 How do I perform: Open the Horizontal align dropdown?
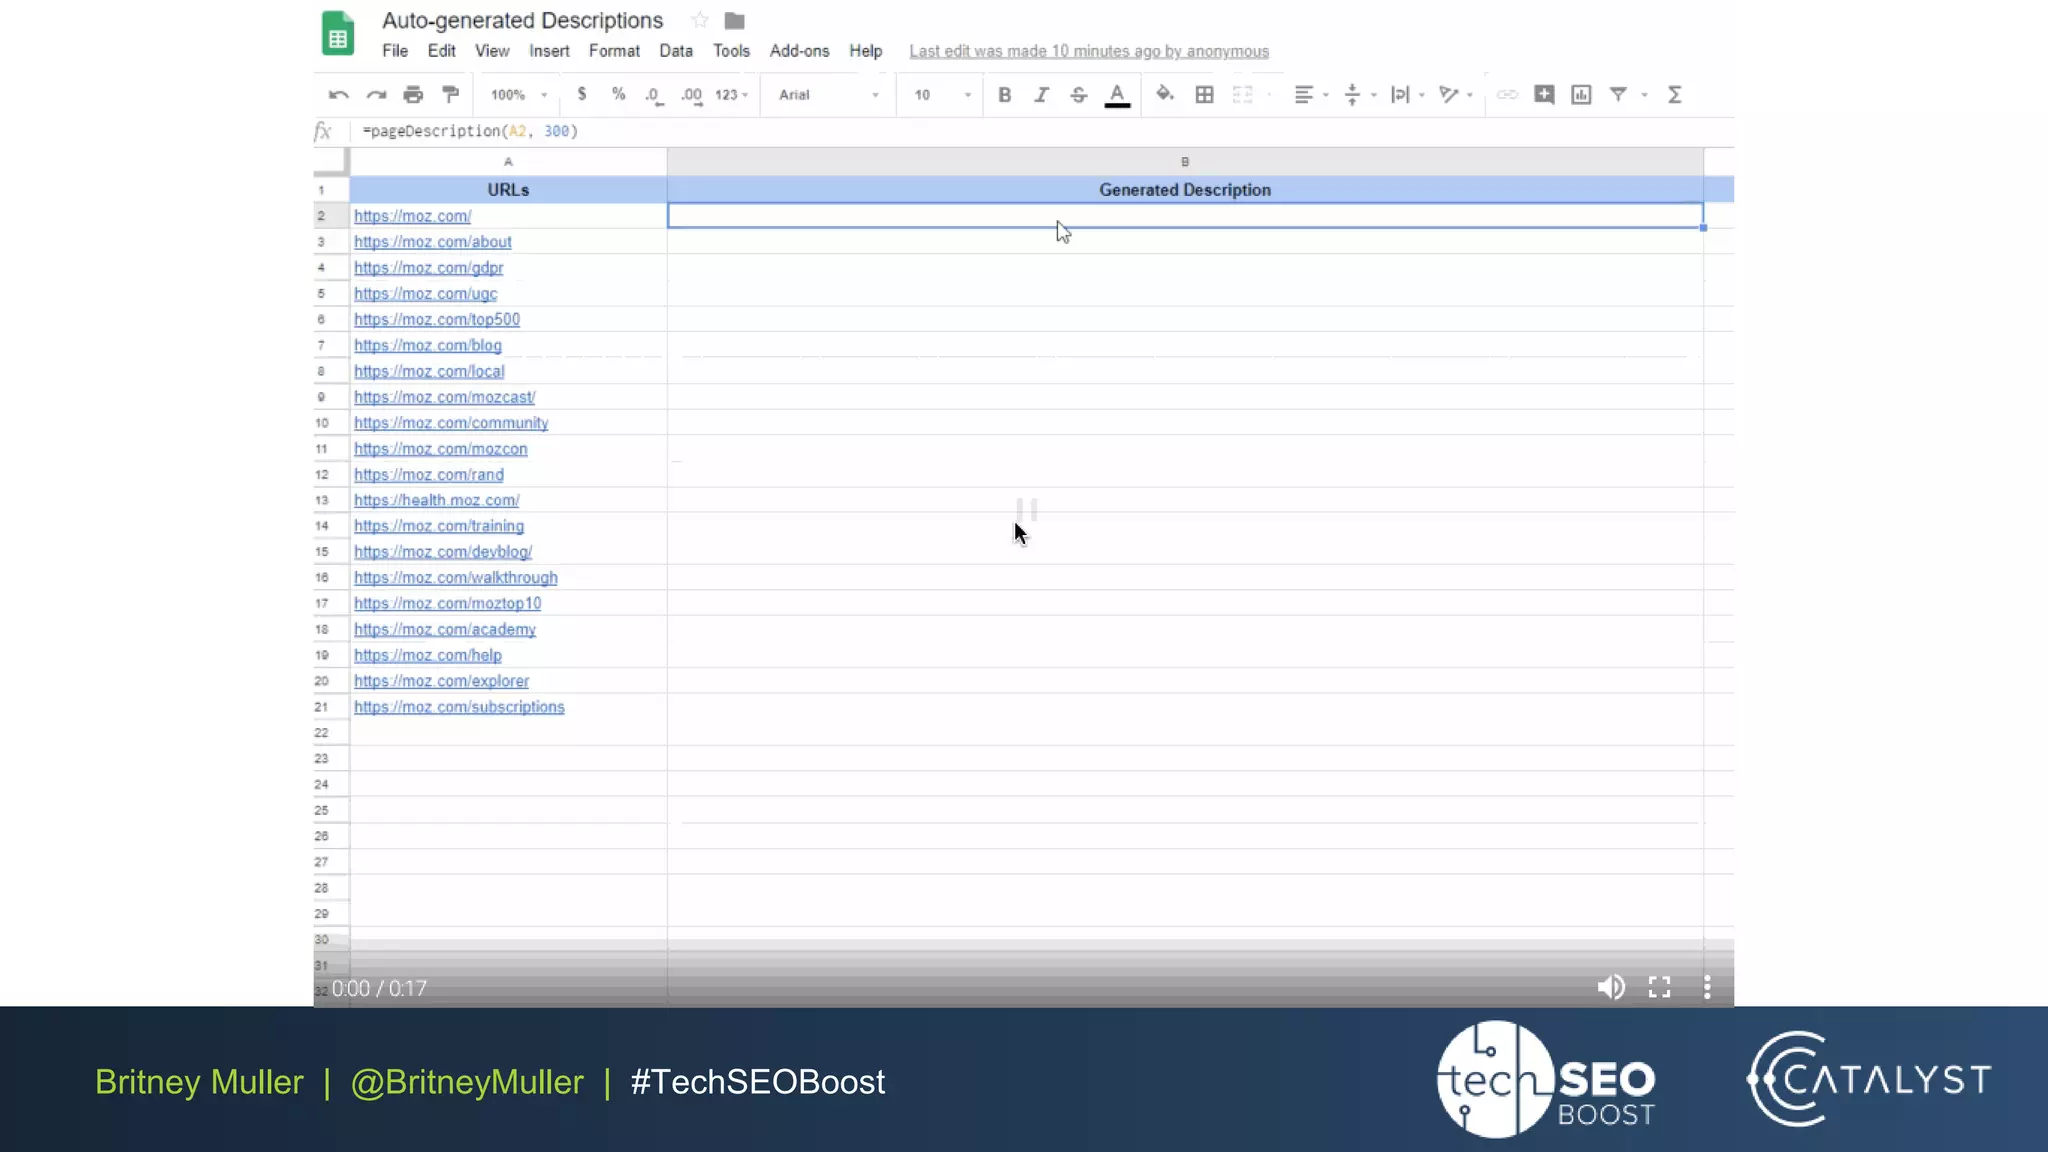point(1311,95)
